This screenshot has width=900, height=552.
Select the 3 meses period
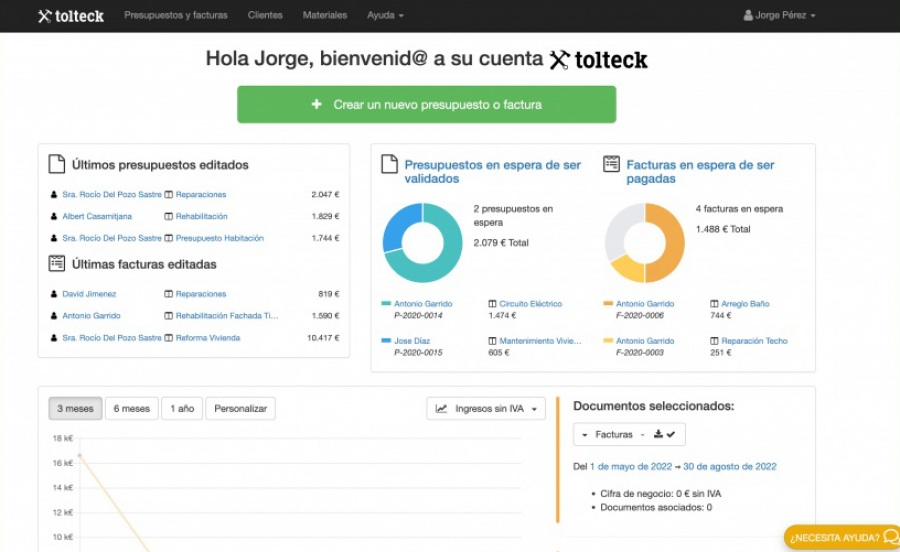click(x=75, y=409)
